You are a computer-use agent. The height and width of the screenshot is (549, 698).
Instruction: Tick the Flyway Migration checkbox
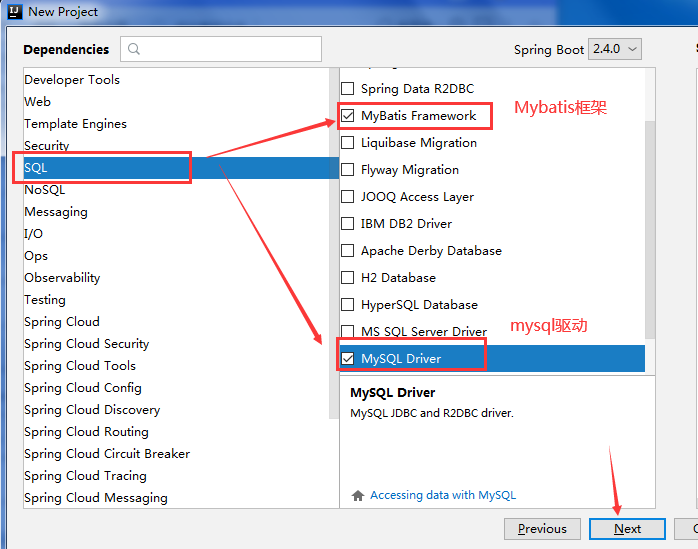point(347,170)
